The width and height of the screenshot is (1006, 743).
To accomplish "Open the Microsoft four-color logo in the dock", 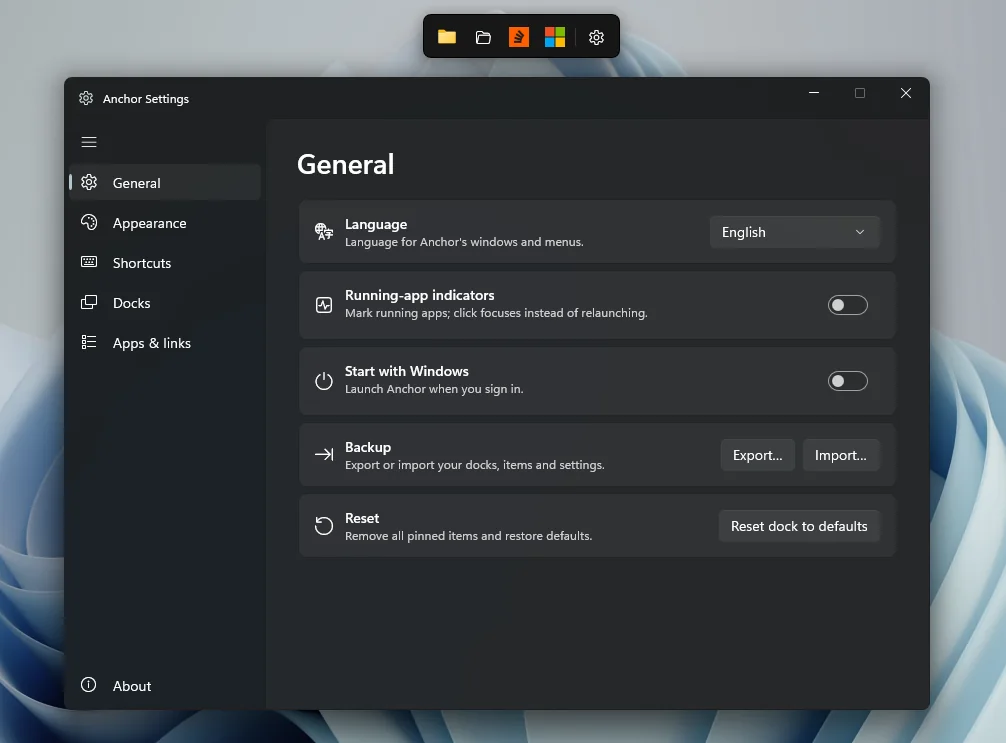I will [555, 37].
